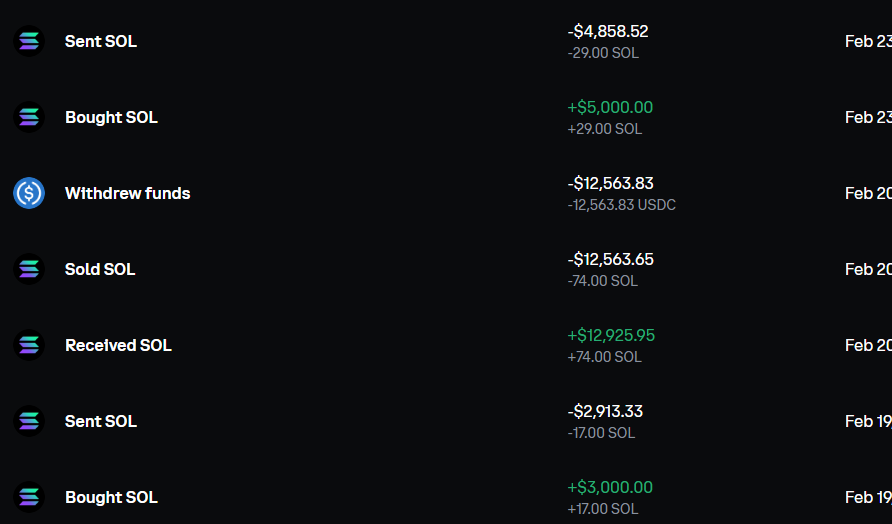The width and height of the screenshot is (892, 524).
Task: Select the Sold SOL transaction label
Action: coord(100,269)
